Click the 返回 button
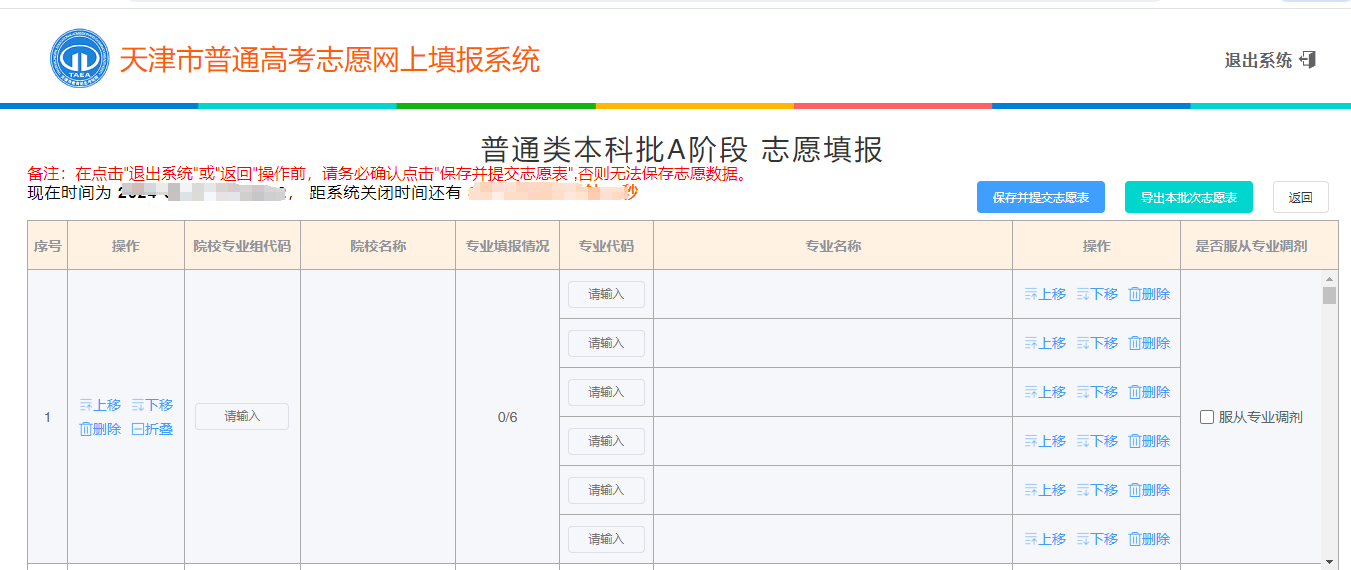 tap(1301, 198)
